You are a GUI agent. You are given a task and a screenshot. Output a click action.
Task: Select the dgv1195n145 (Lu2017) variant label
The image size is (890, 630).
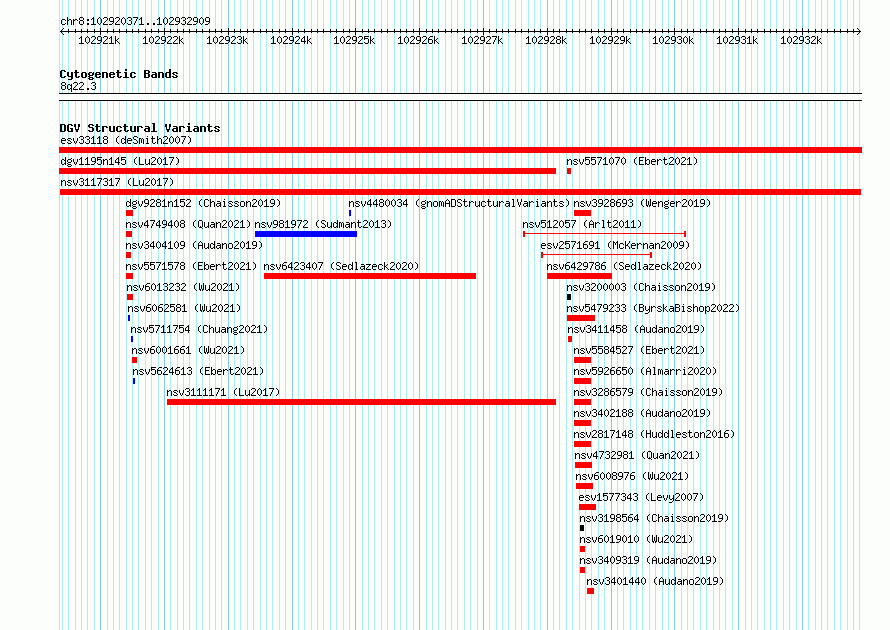[x=120, y=161]
